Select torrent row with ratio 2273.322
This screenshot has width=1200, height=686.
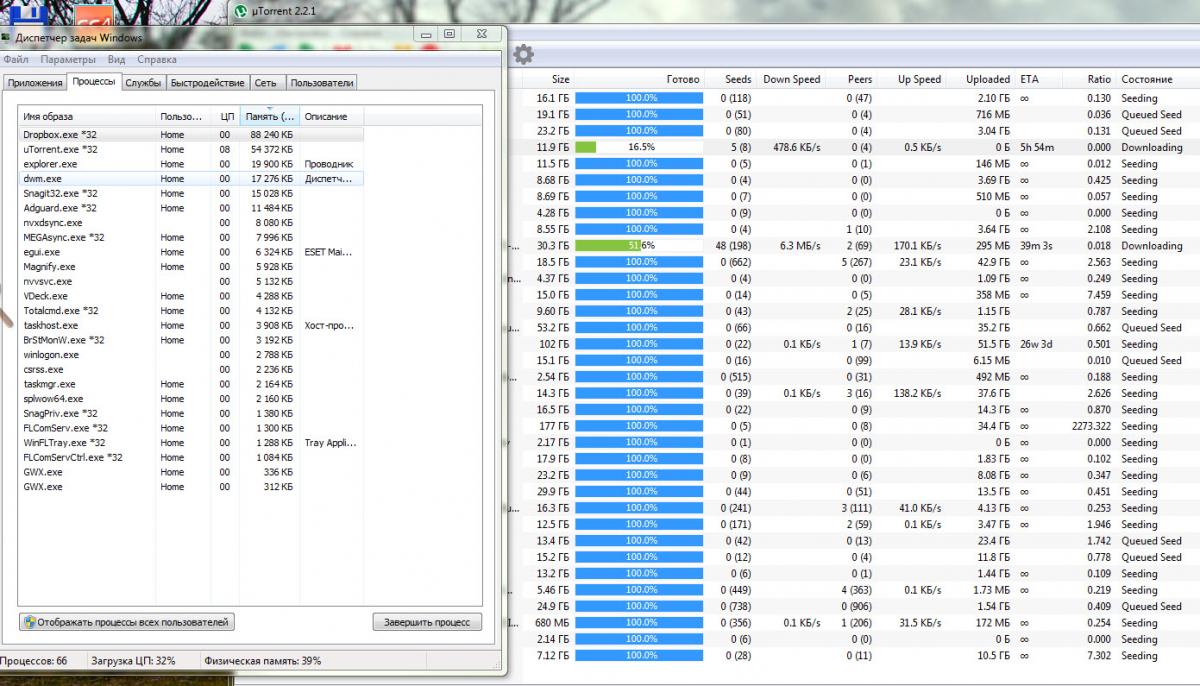(x=855, y=426)
